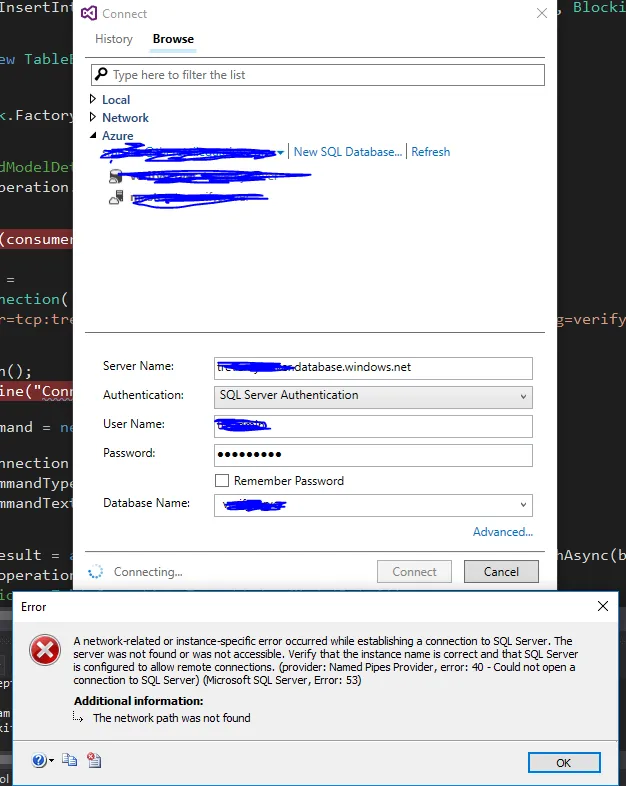Open the Advanced... connection properties link
626x786 pixels.
(503, 532)
